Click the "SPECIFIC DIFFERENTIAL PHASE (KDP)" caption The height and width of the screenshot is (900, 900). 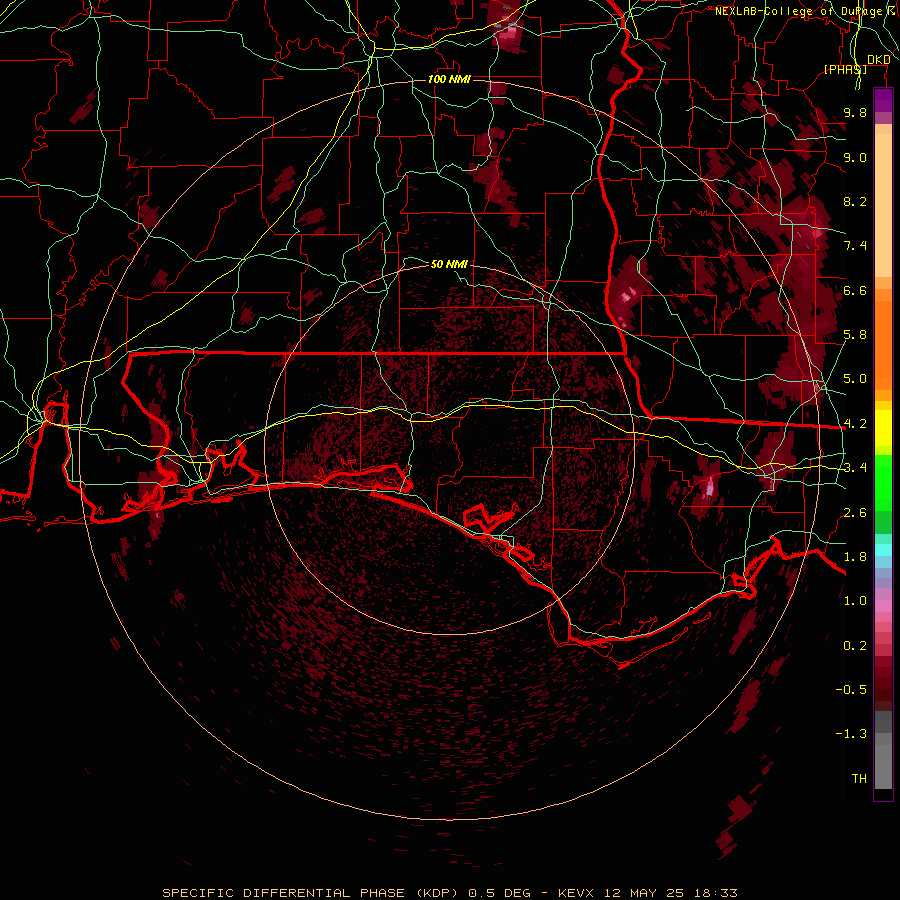[x=312, y=893]
